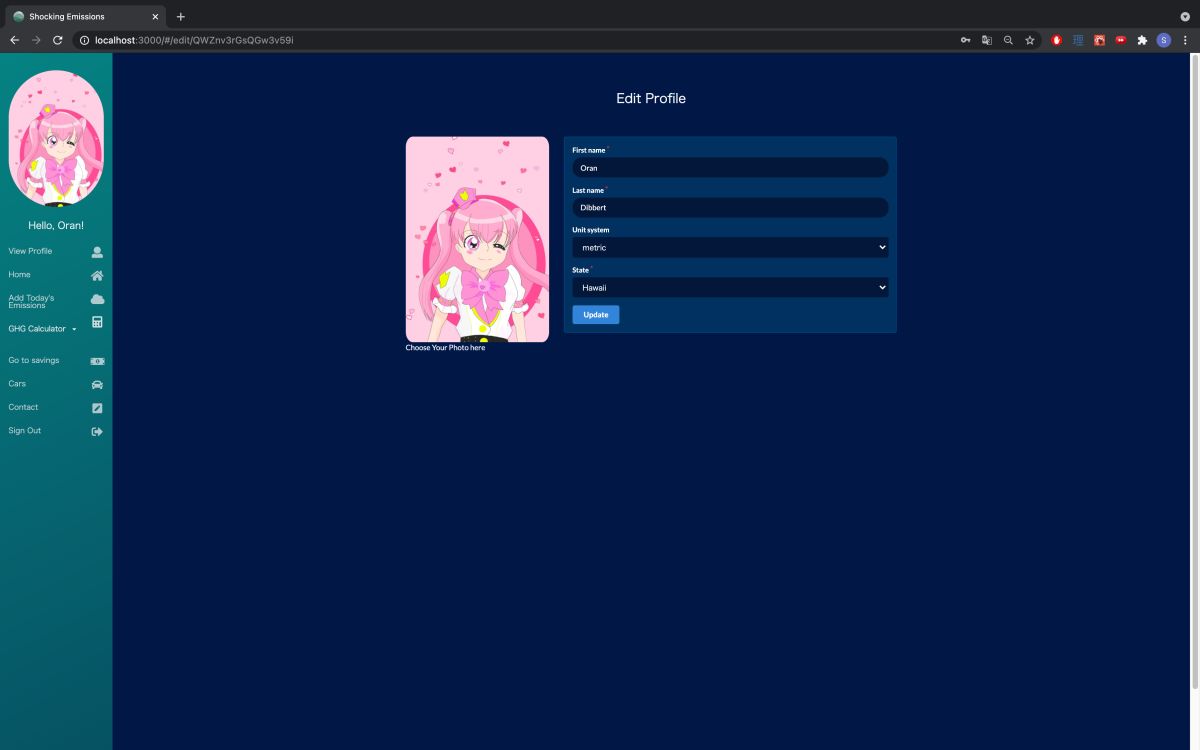Open the State dropdown showing Hawaii
The height and width of the screenshot is (750, 1200).
pos(730,287)
